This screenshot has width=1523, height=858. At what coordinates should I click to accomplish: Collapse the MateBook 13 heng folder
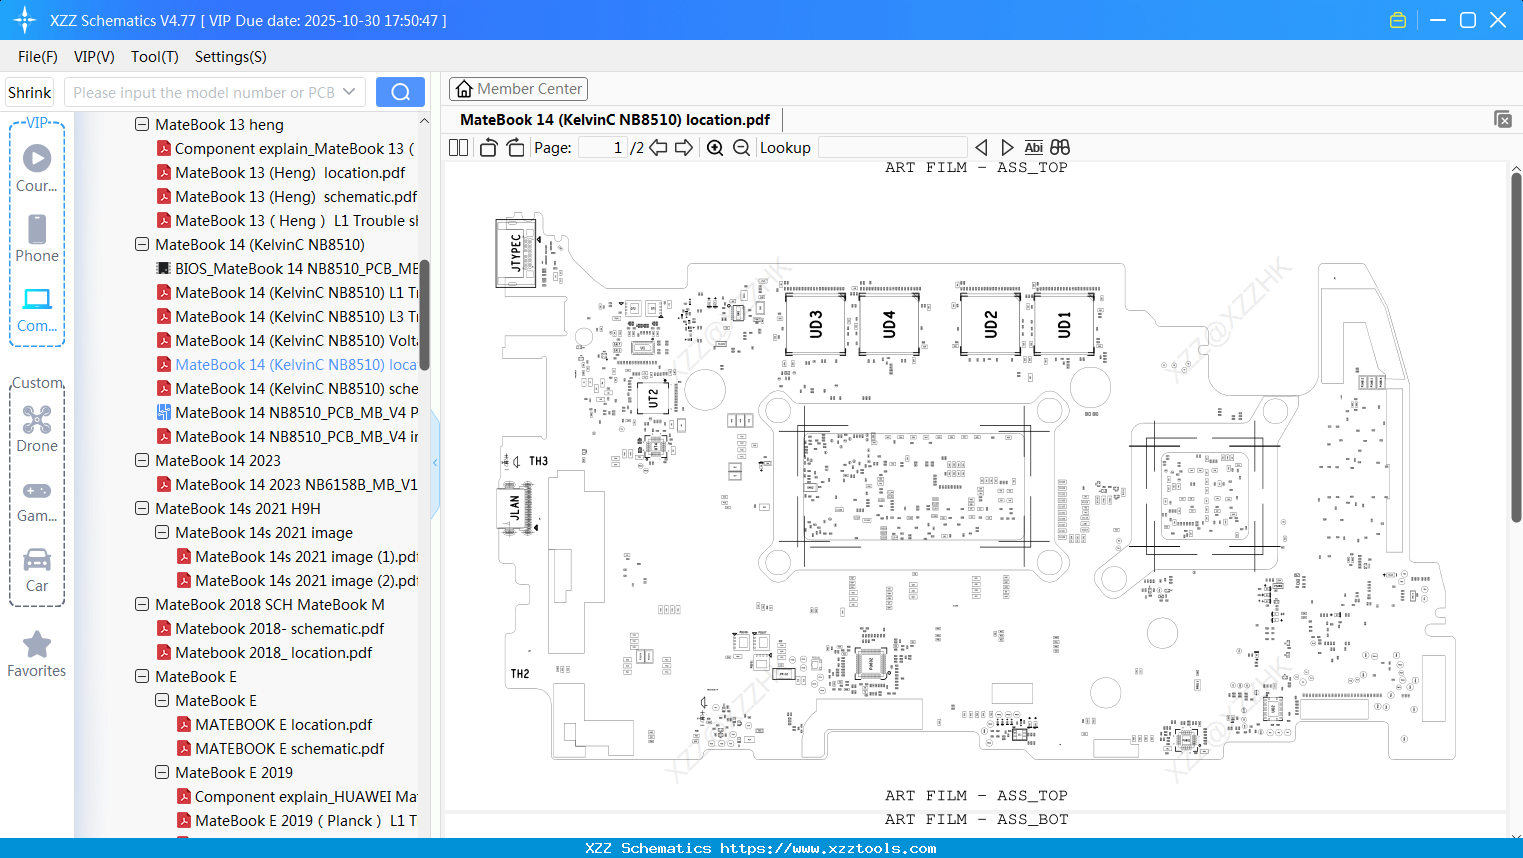tap(142, 124)
